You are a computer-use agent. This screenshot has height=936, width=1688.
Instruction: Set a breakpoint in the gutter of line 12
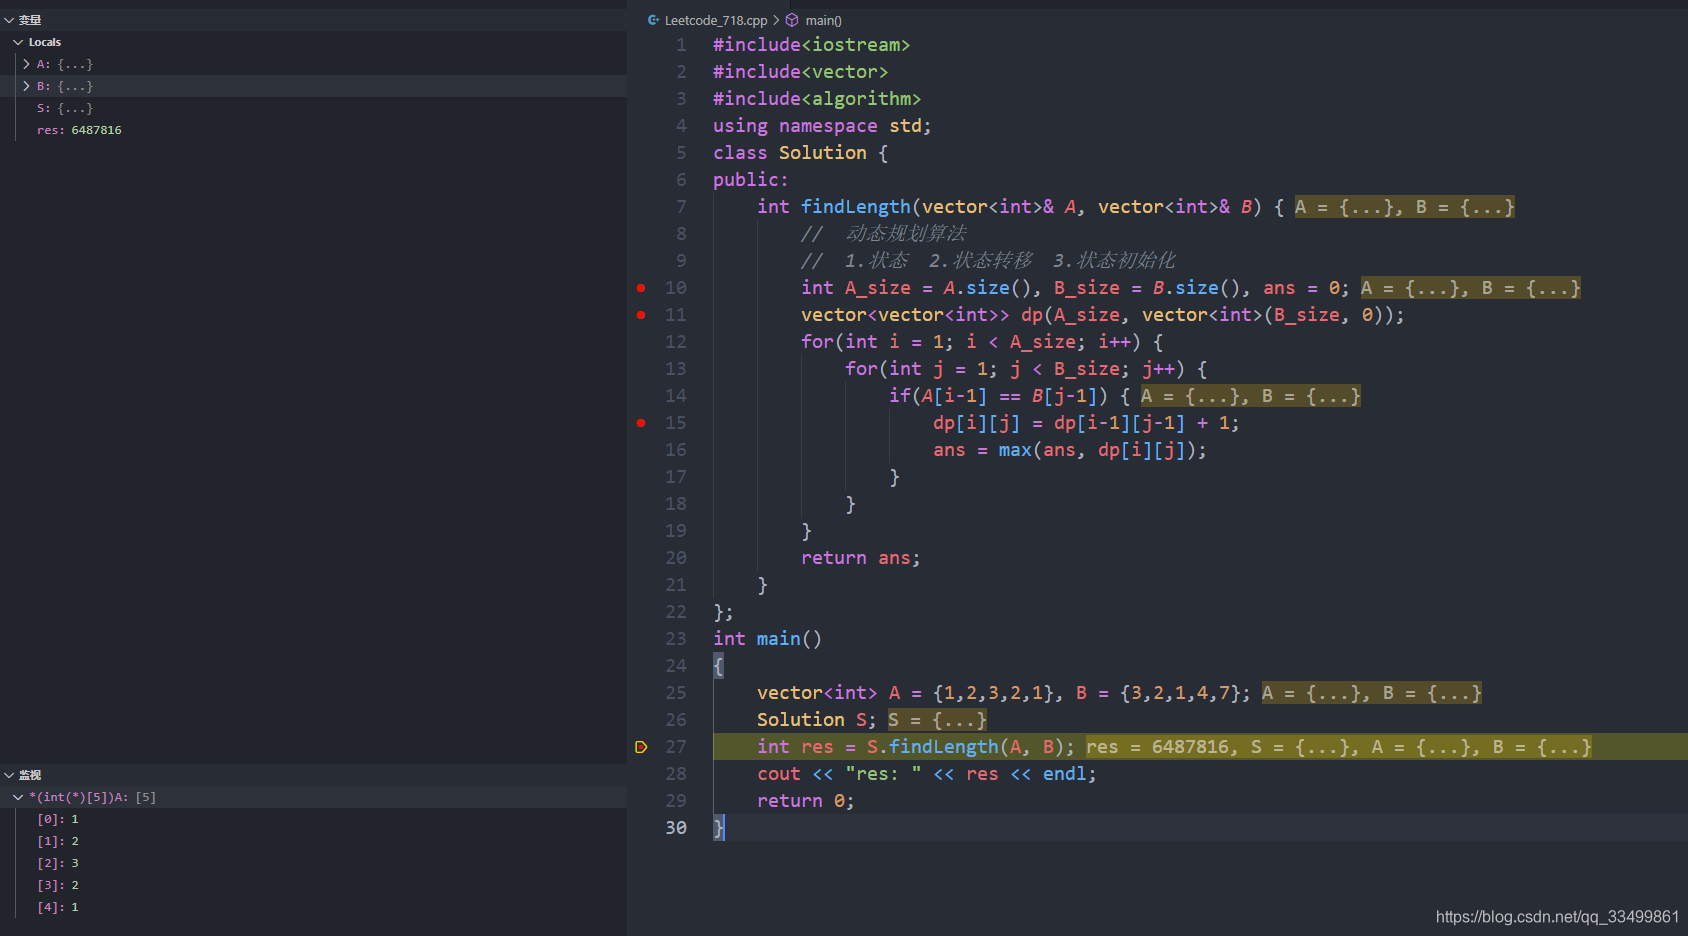click(641, 341)
